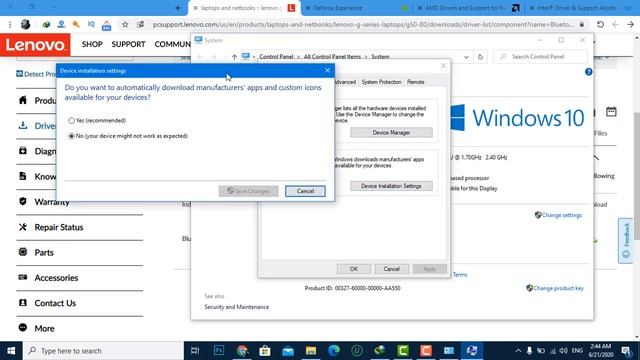Open the volume control in system tray
640x360 pixels.
click(x=564, y=351)
